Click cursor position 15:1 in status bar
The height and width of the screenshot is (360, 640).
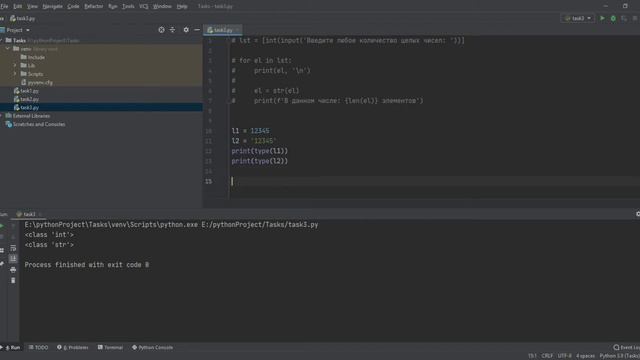(x=532, y=356)
